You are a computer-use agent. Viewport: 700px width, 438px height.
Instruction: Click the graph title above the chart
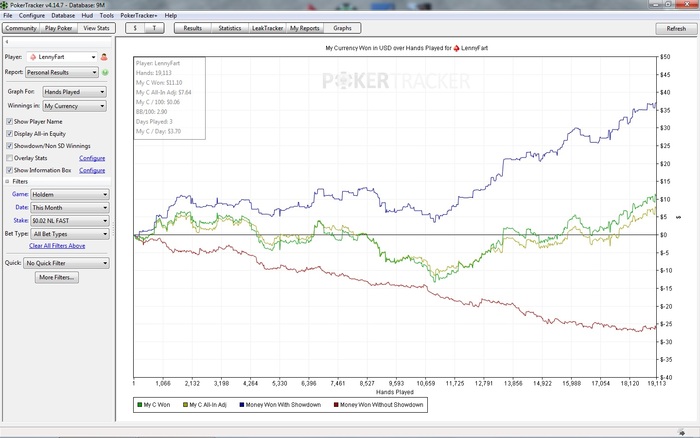[406, 48]
